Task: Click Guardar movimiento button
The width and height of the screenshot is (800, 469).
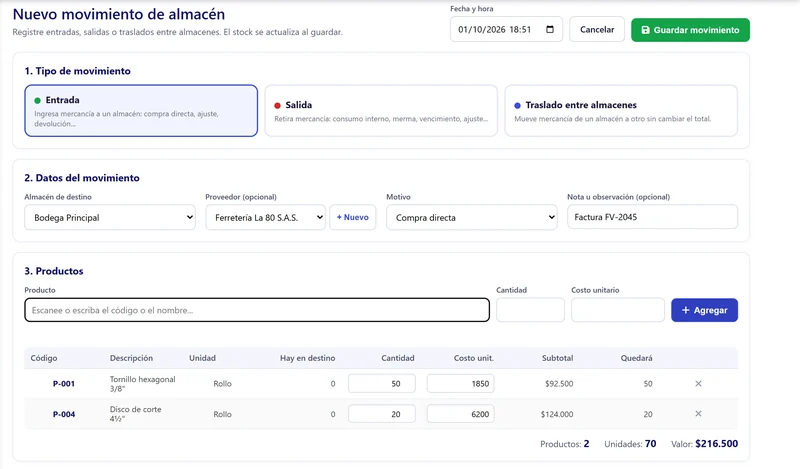Action: tap(690, 30)
